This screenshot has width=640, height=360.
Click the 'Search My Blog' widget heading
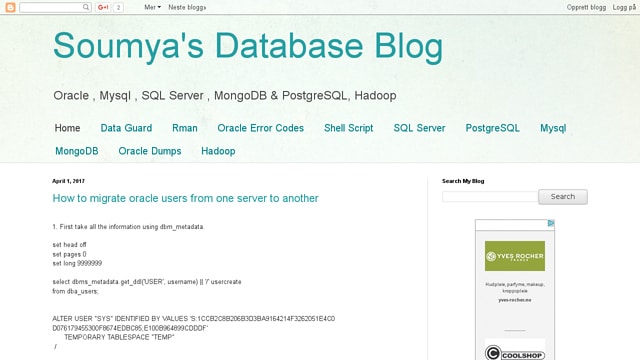pyautogui.click(x=463, y=181)
